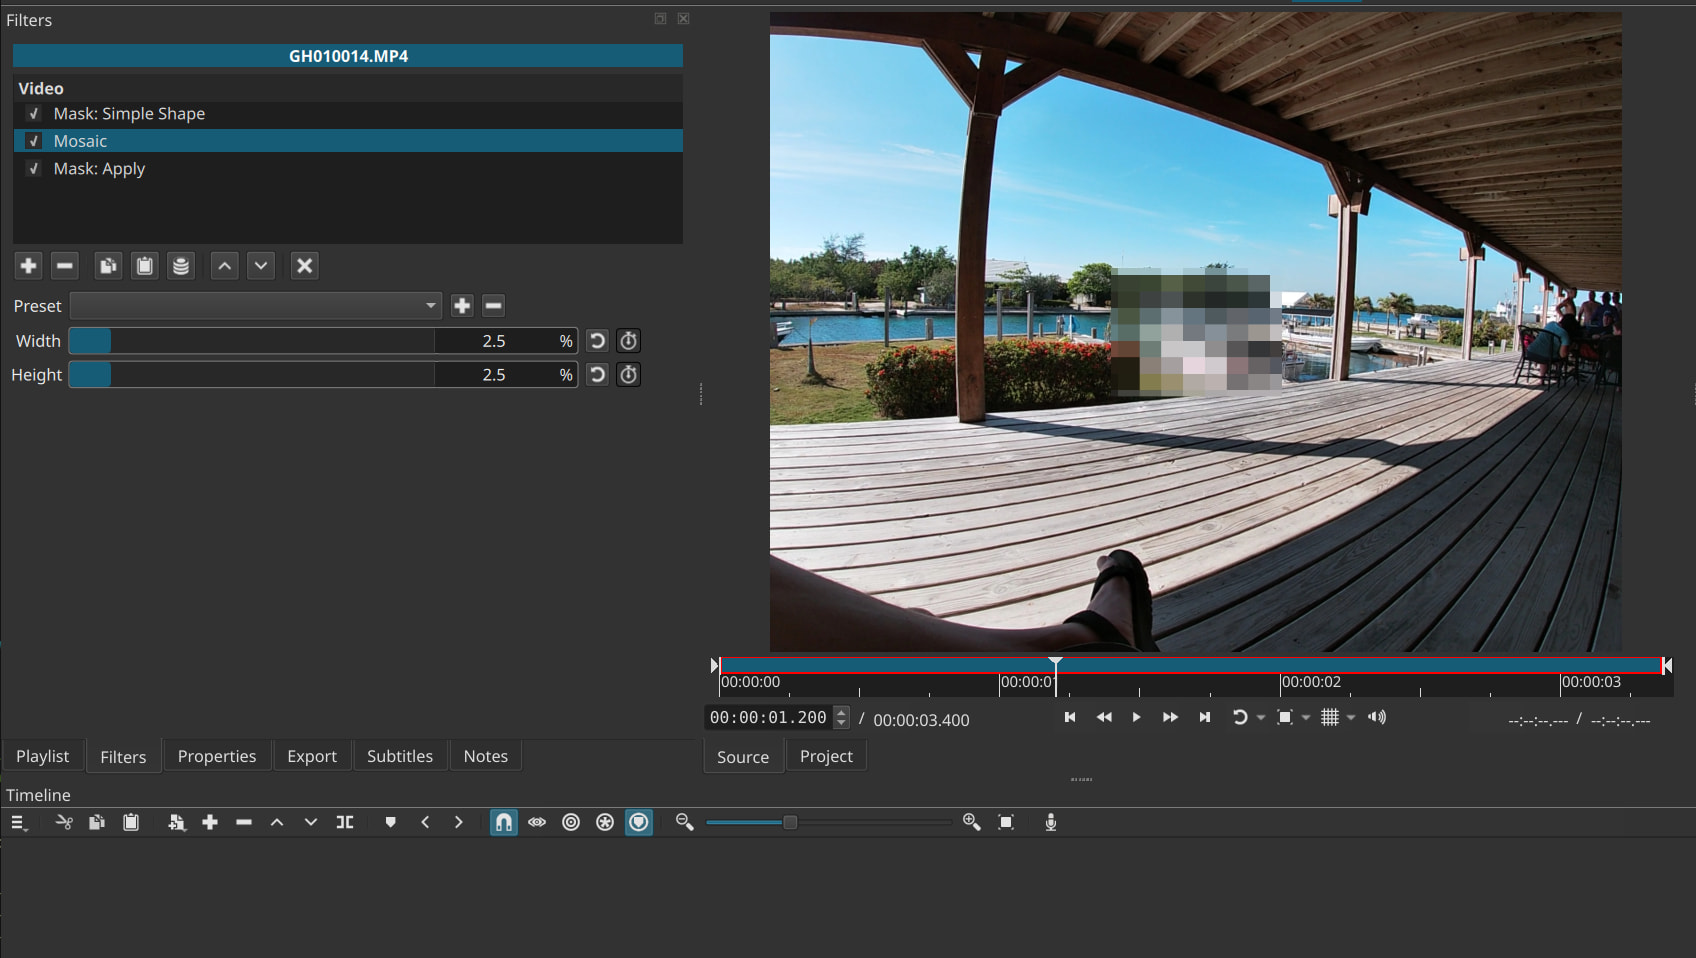
Task: Move the Mosaic filter up
Action: [225, 266]
